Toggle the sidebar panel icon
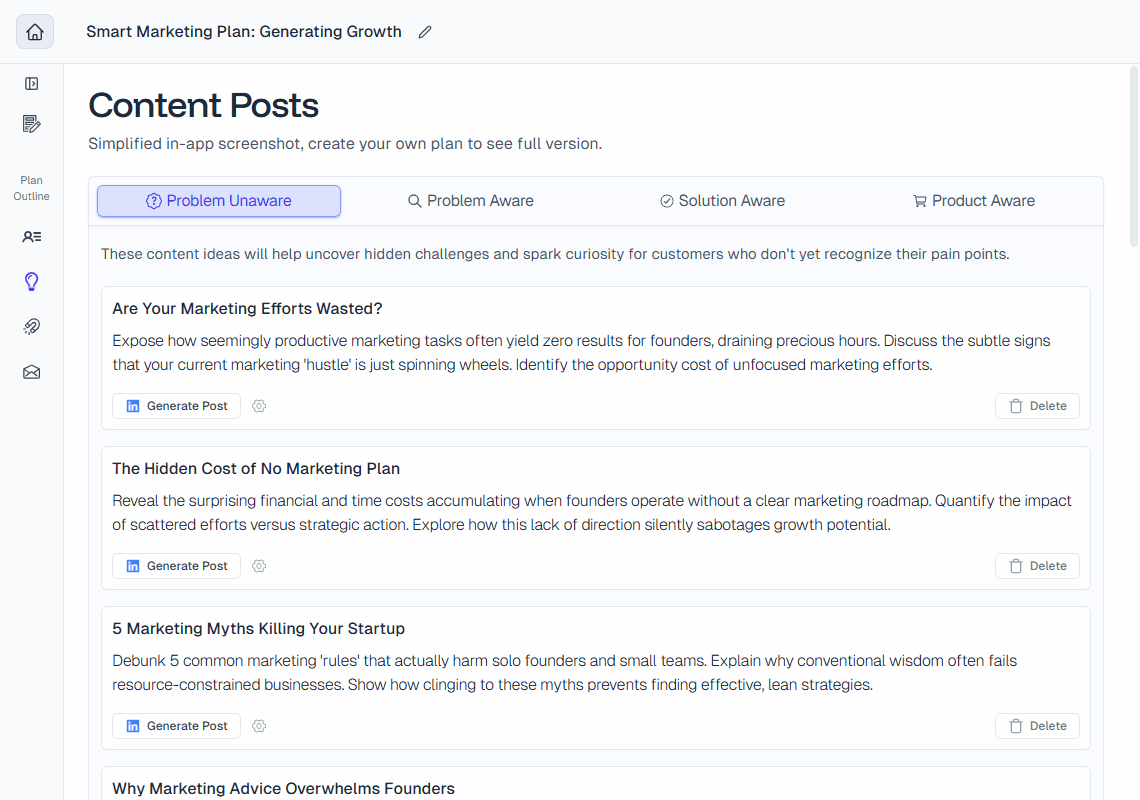The width and height of the screenshot is (1140, 800). click(31, 84)
